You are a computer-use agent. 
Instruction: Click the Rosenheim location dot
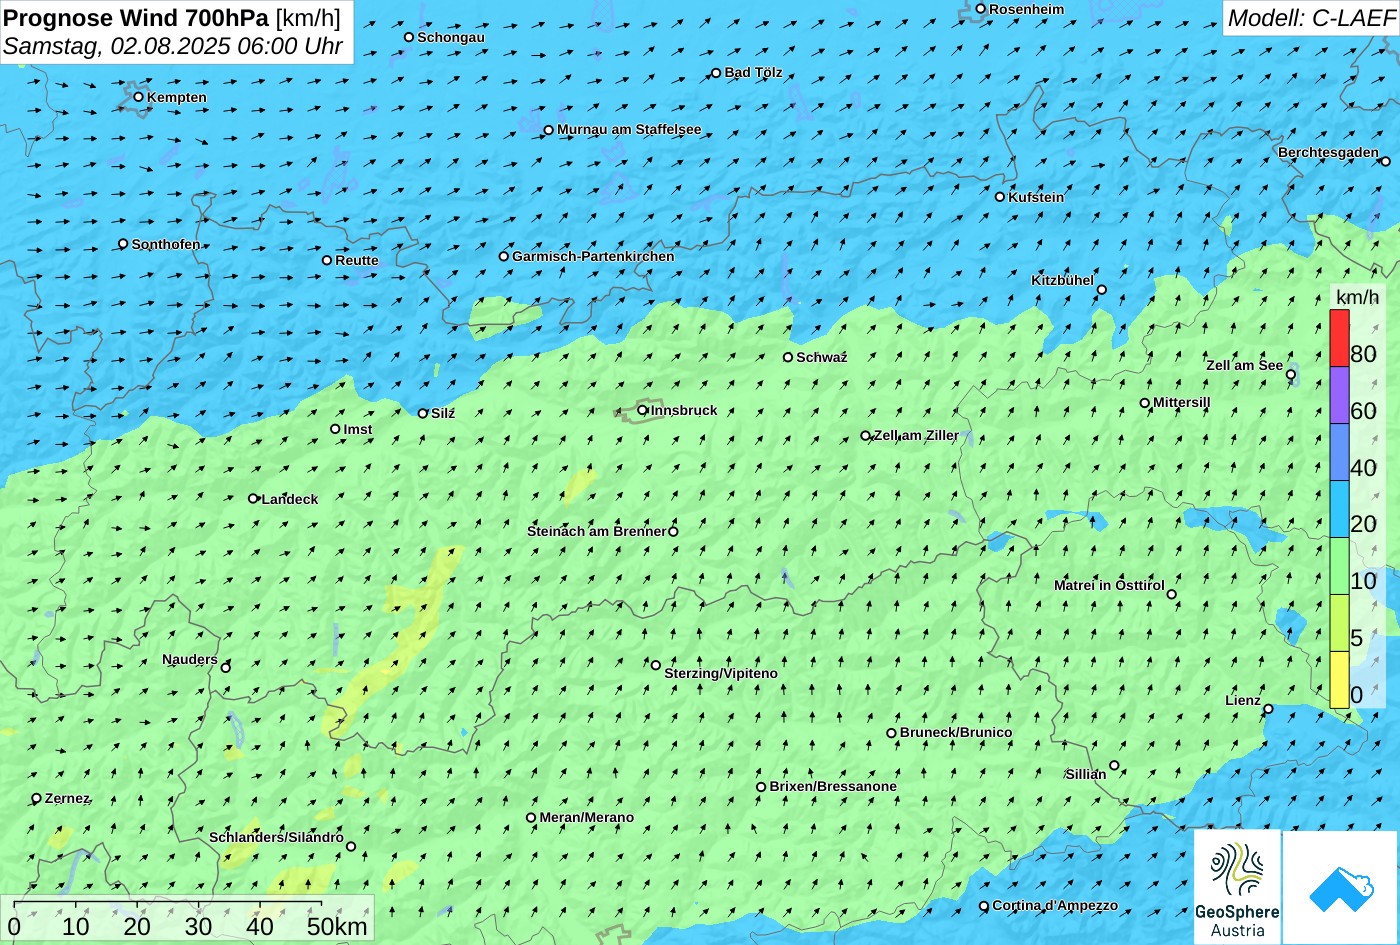pyautogui.click(x=981, y=9)
